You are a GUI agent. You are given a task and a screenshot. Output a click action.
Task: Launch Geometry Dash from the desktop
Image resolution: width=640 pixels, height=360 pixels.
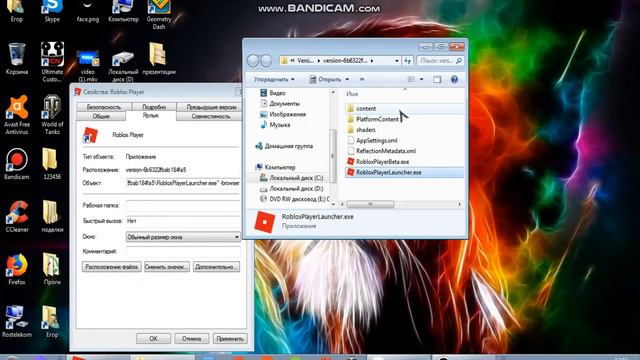tap(159, 15)
